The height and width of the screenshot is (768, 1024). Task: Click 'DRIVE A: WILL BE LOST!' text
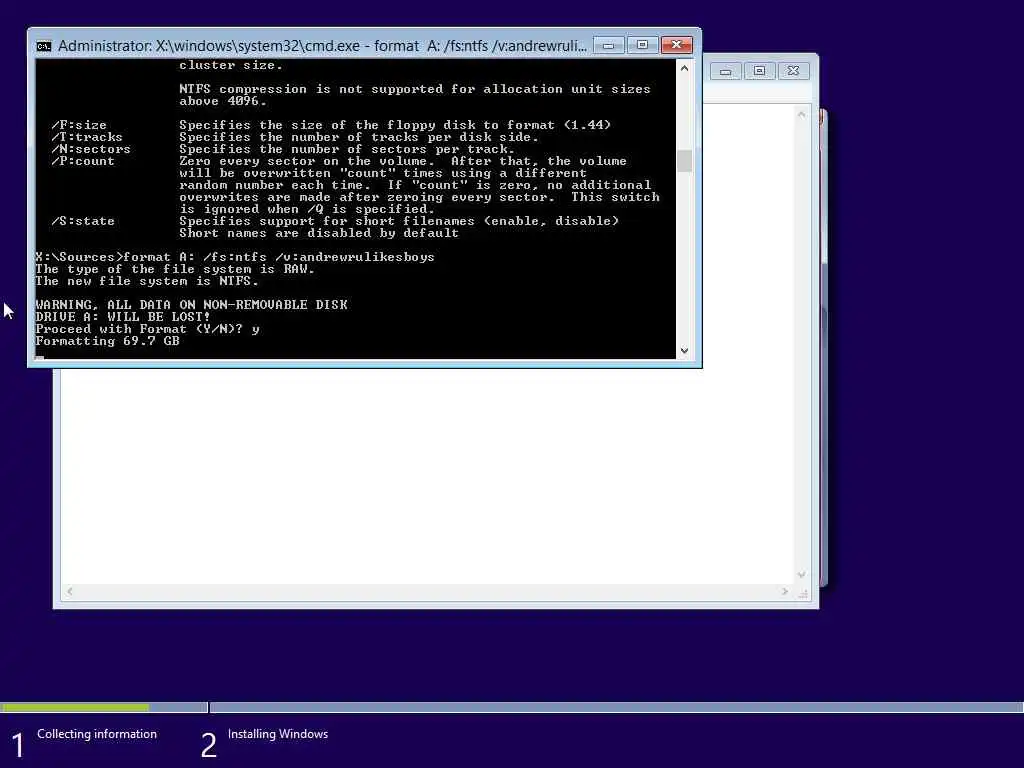click(x=123, y=317)
